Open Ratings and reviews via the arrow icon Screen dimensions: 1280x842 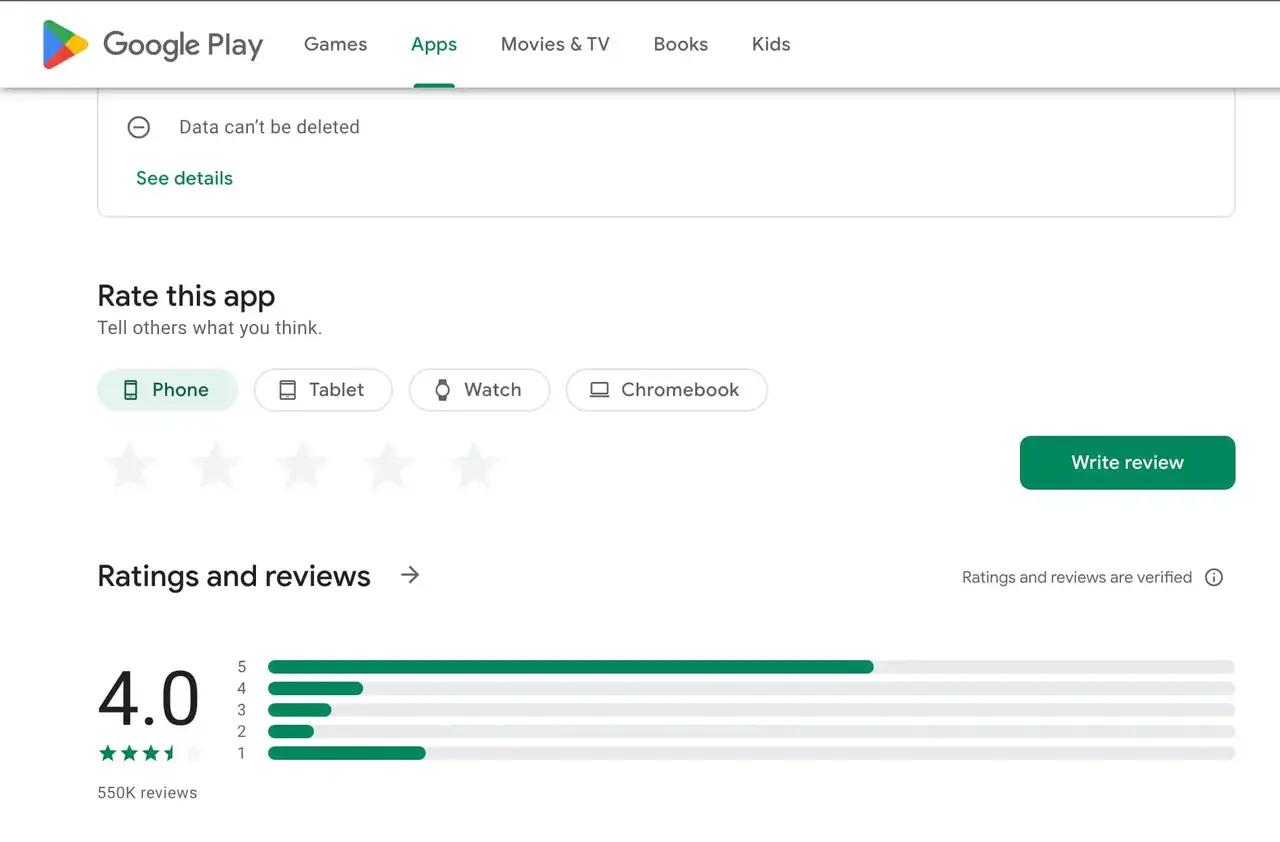[x=410, y=575]
